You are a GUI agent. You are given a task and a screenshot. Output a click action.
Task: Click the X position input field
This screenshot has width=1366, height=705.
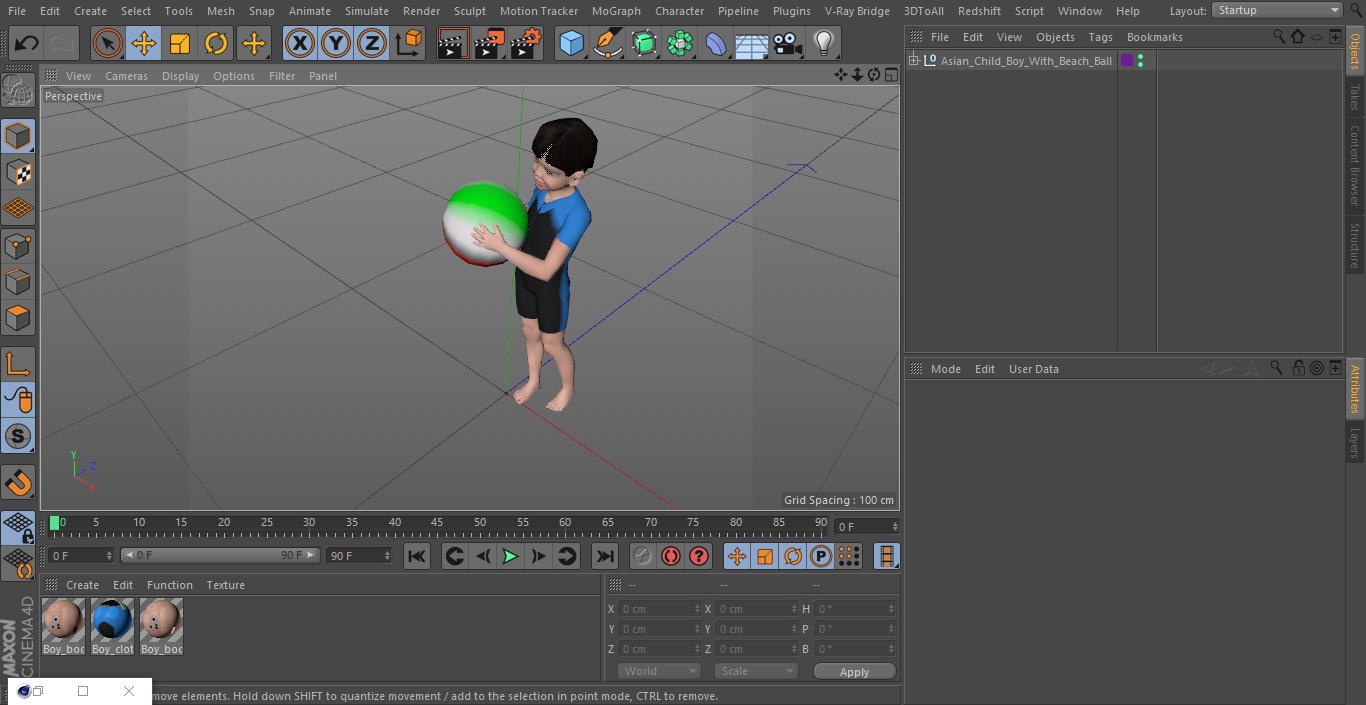click(660, 609)
